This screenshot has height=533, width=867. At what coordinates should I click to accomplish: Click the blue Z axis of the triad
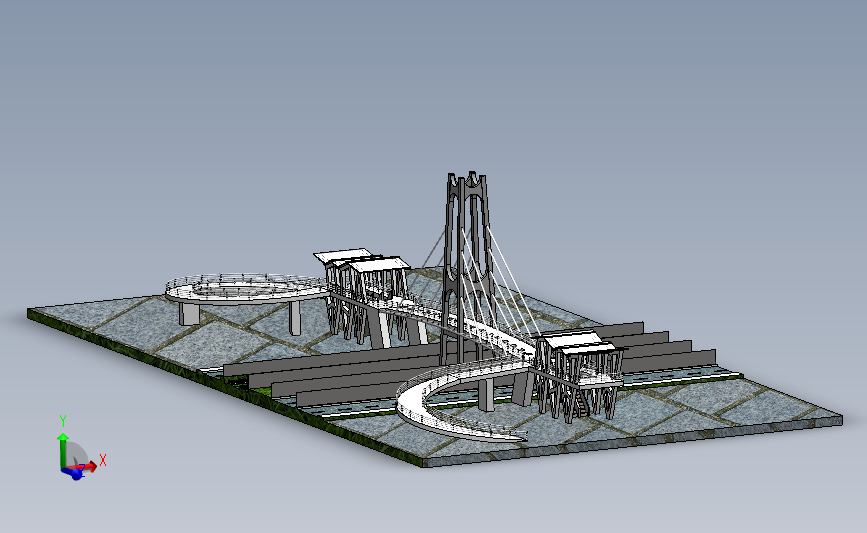pyautogui.click(x=72, y=472)
